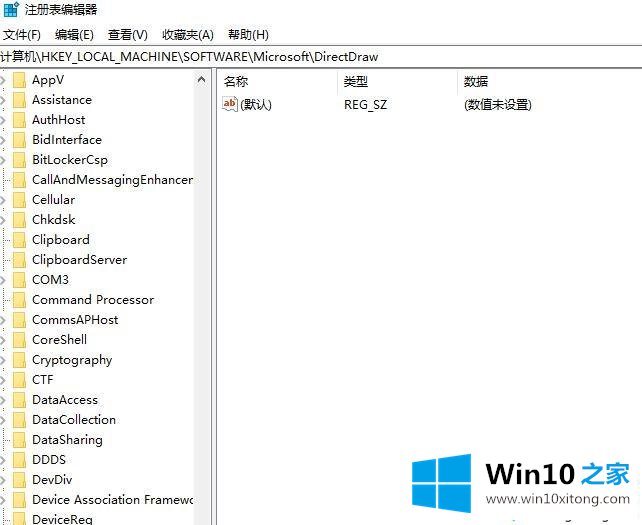Select the ClipboardServer key label
This screenshot has height=525, width=642.
79,260
